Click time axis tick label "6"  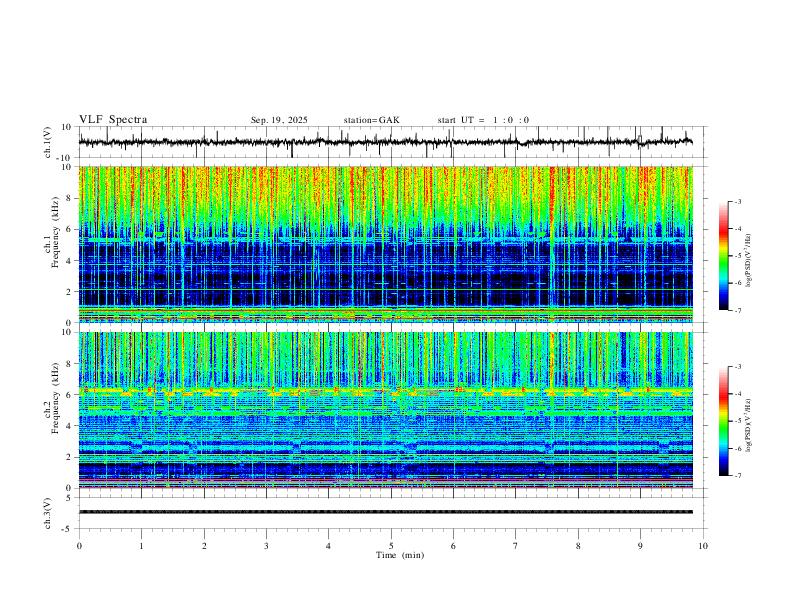[453, 546]
